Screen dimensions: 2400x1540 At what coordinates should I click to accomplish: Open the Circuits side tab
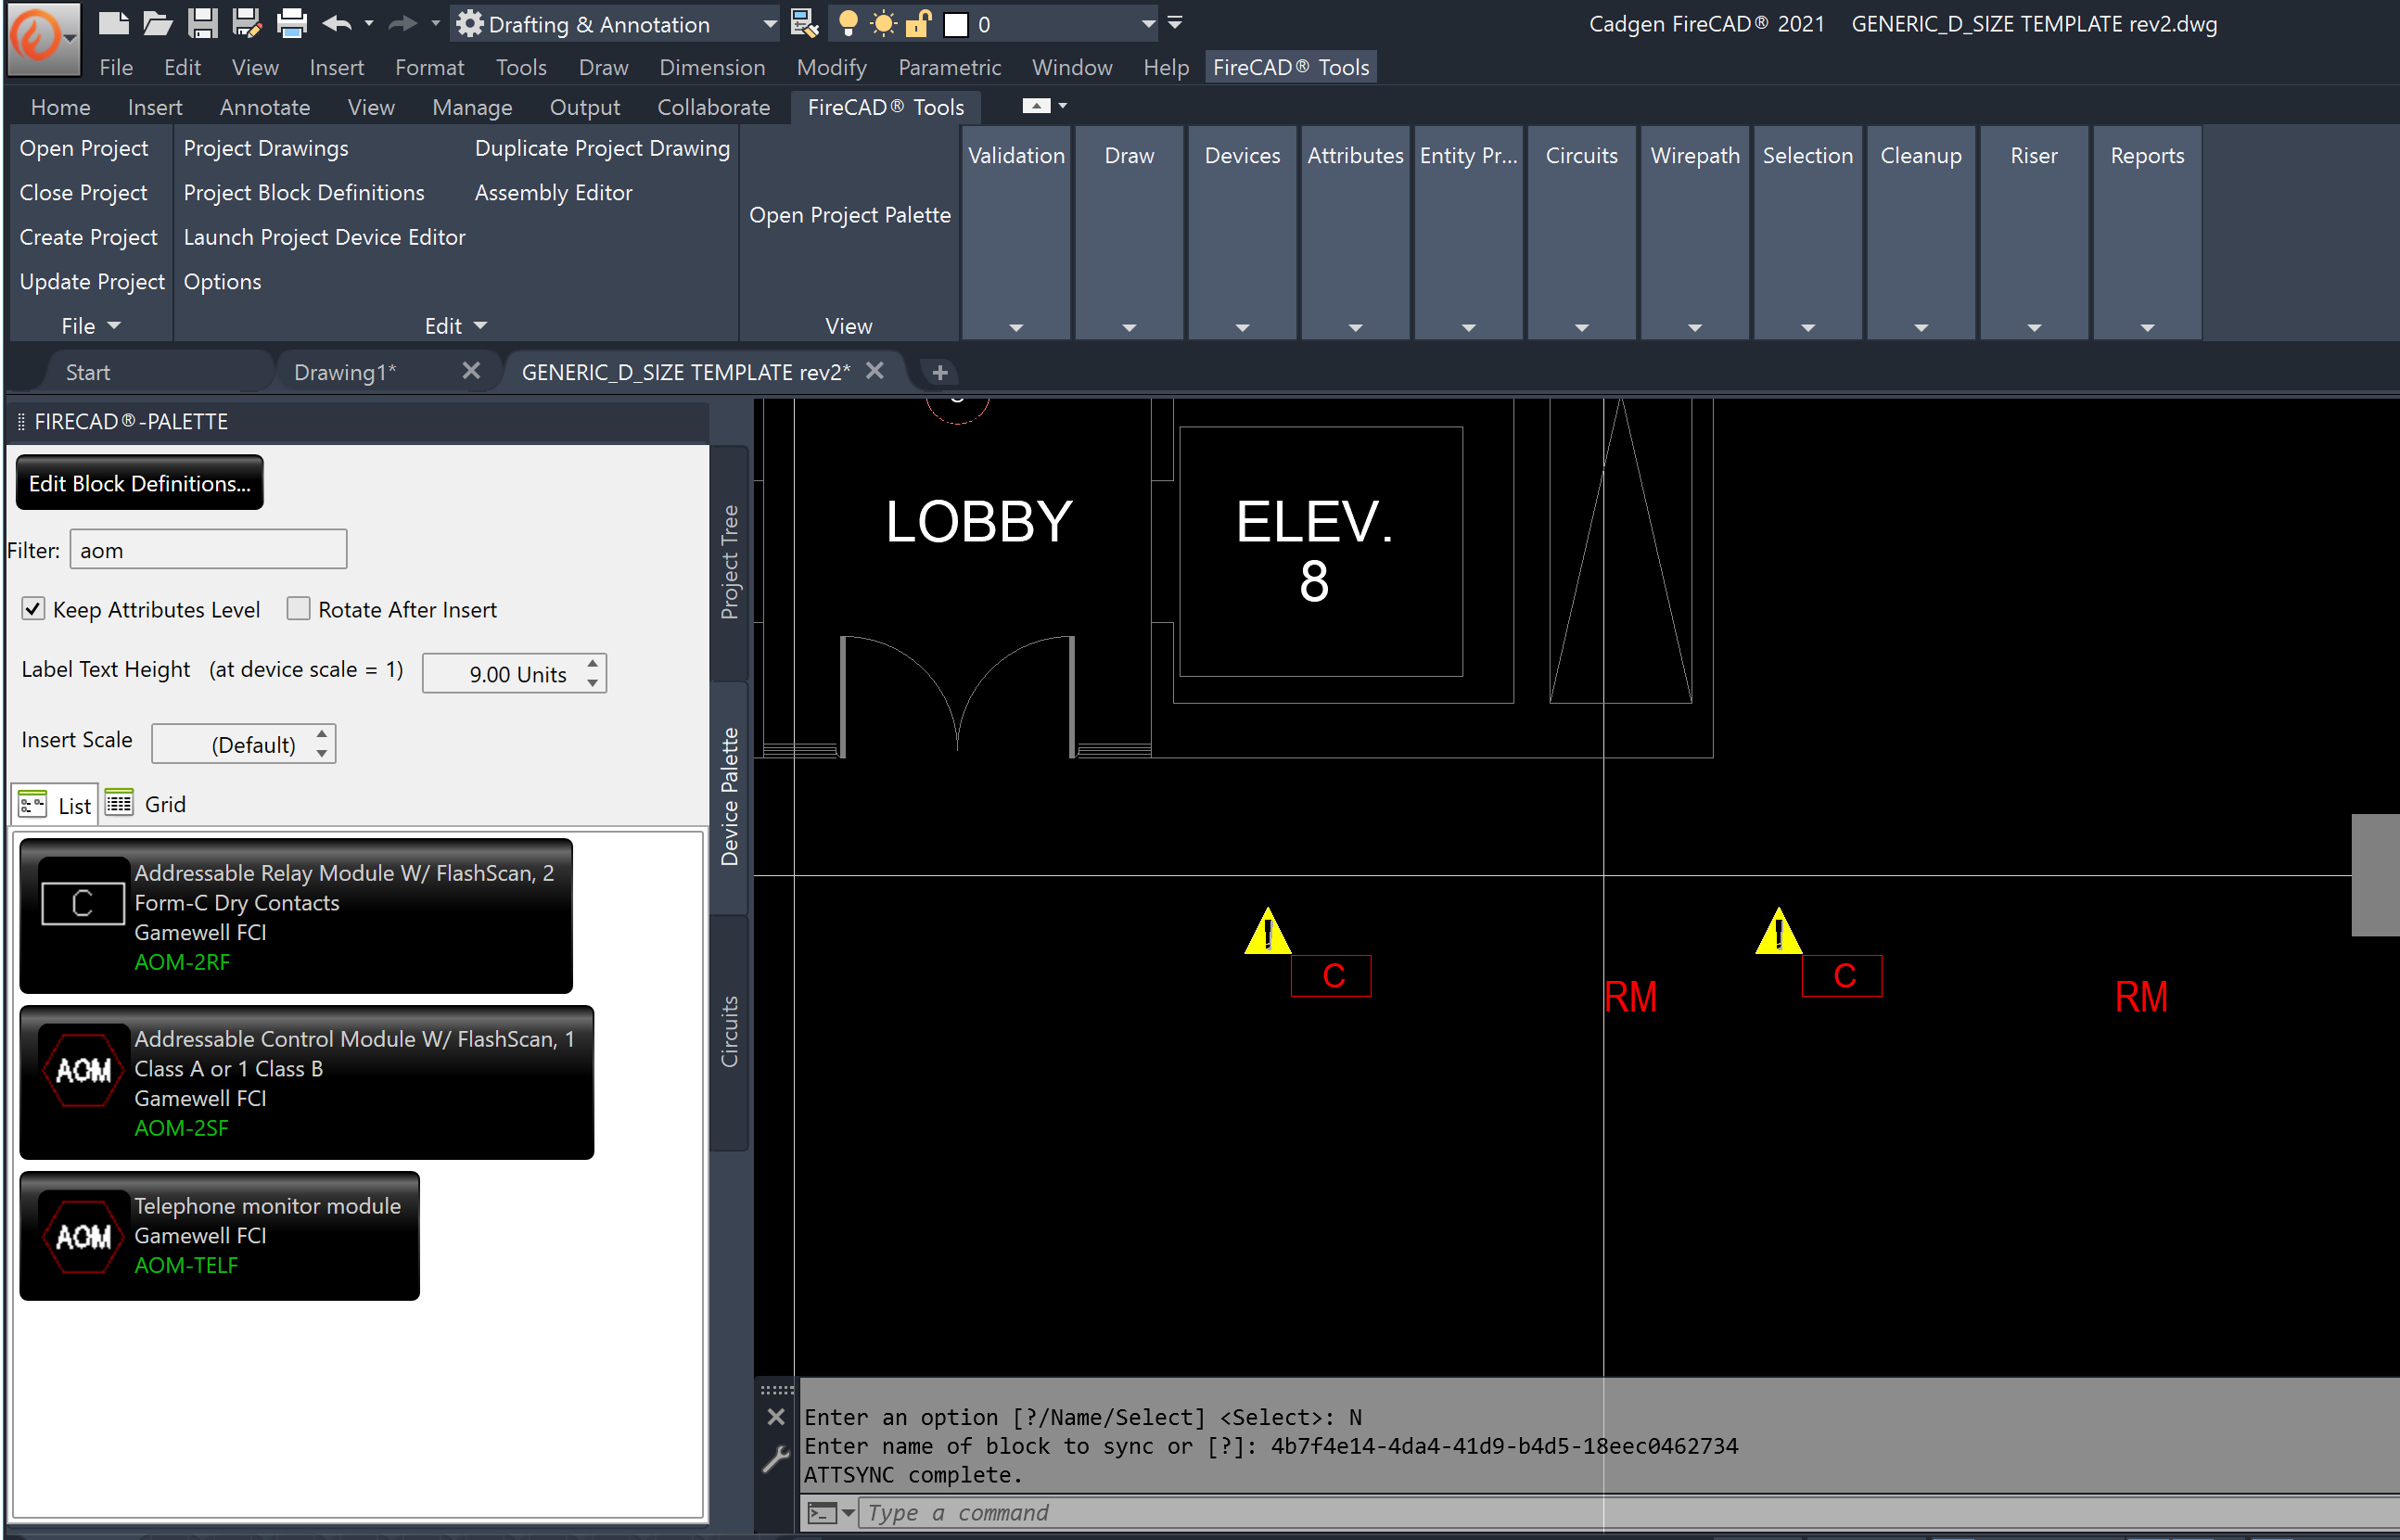(x=730, y=1032)
